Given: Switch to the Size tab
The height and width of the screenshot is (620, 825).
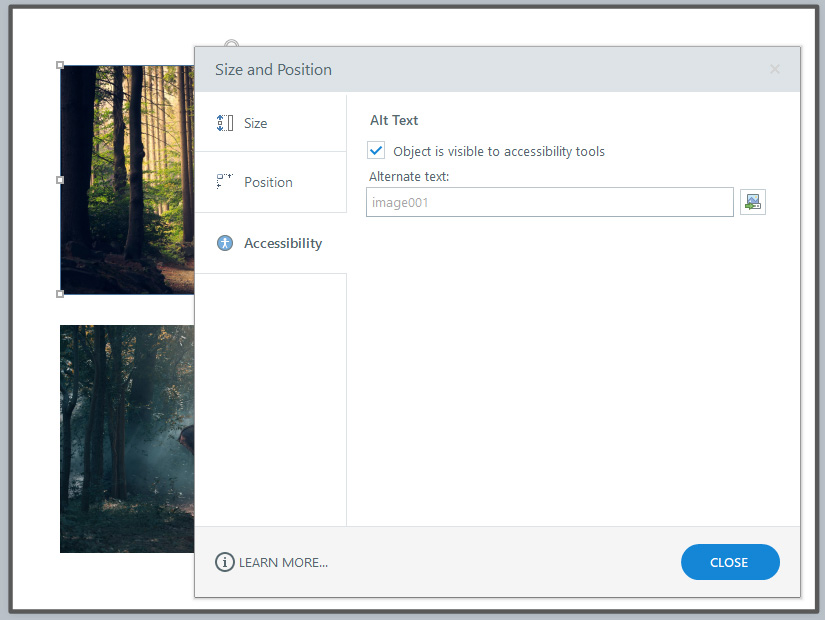Looking at the screenshot, I should 256,123.
